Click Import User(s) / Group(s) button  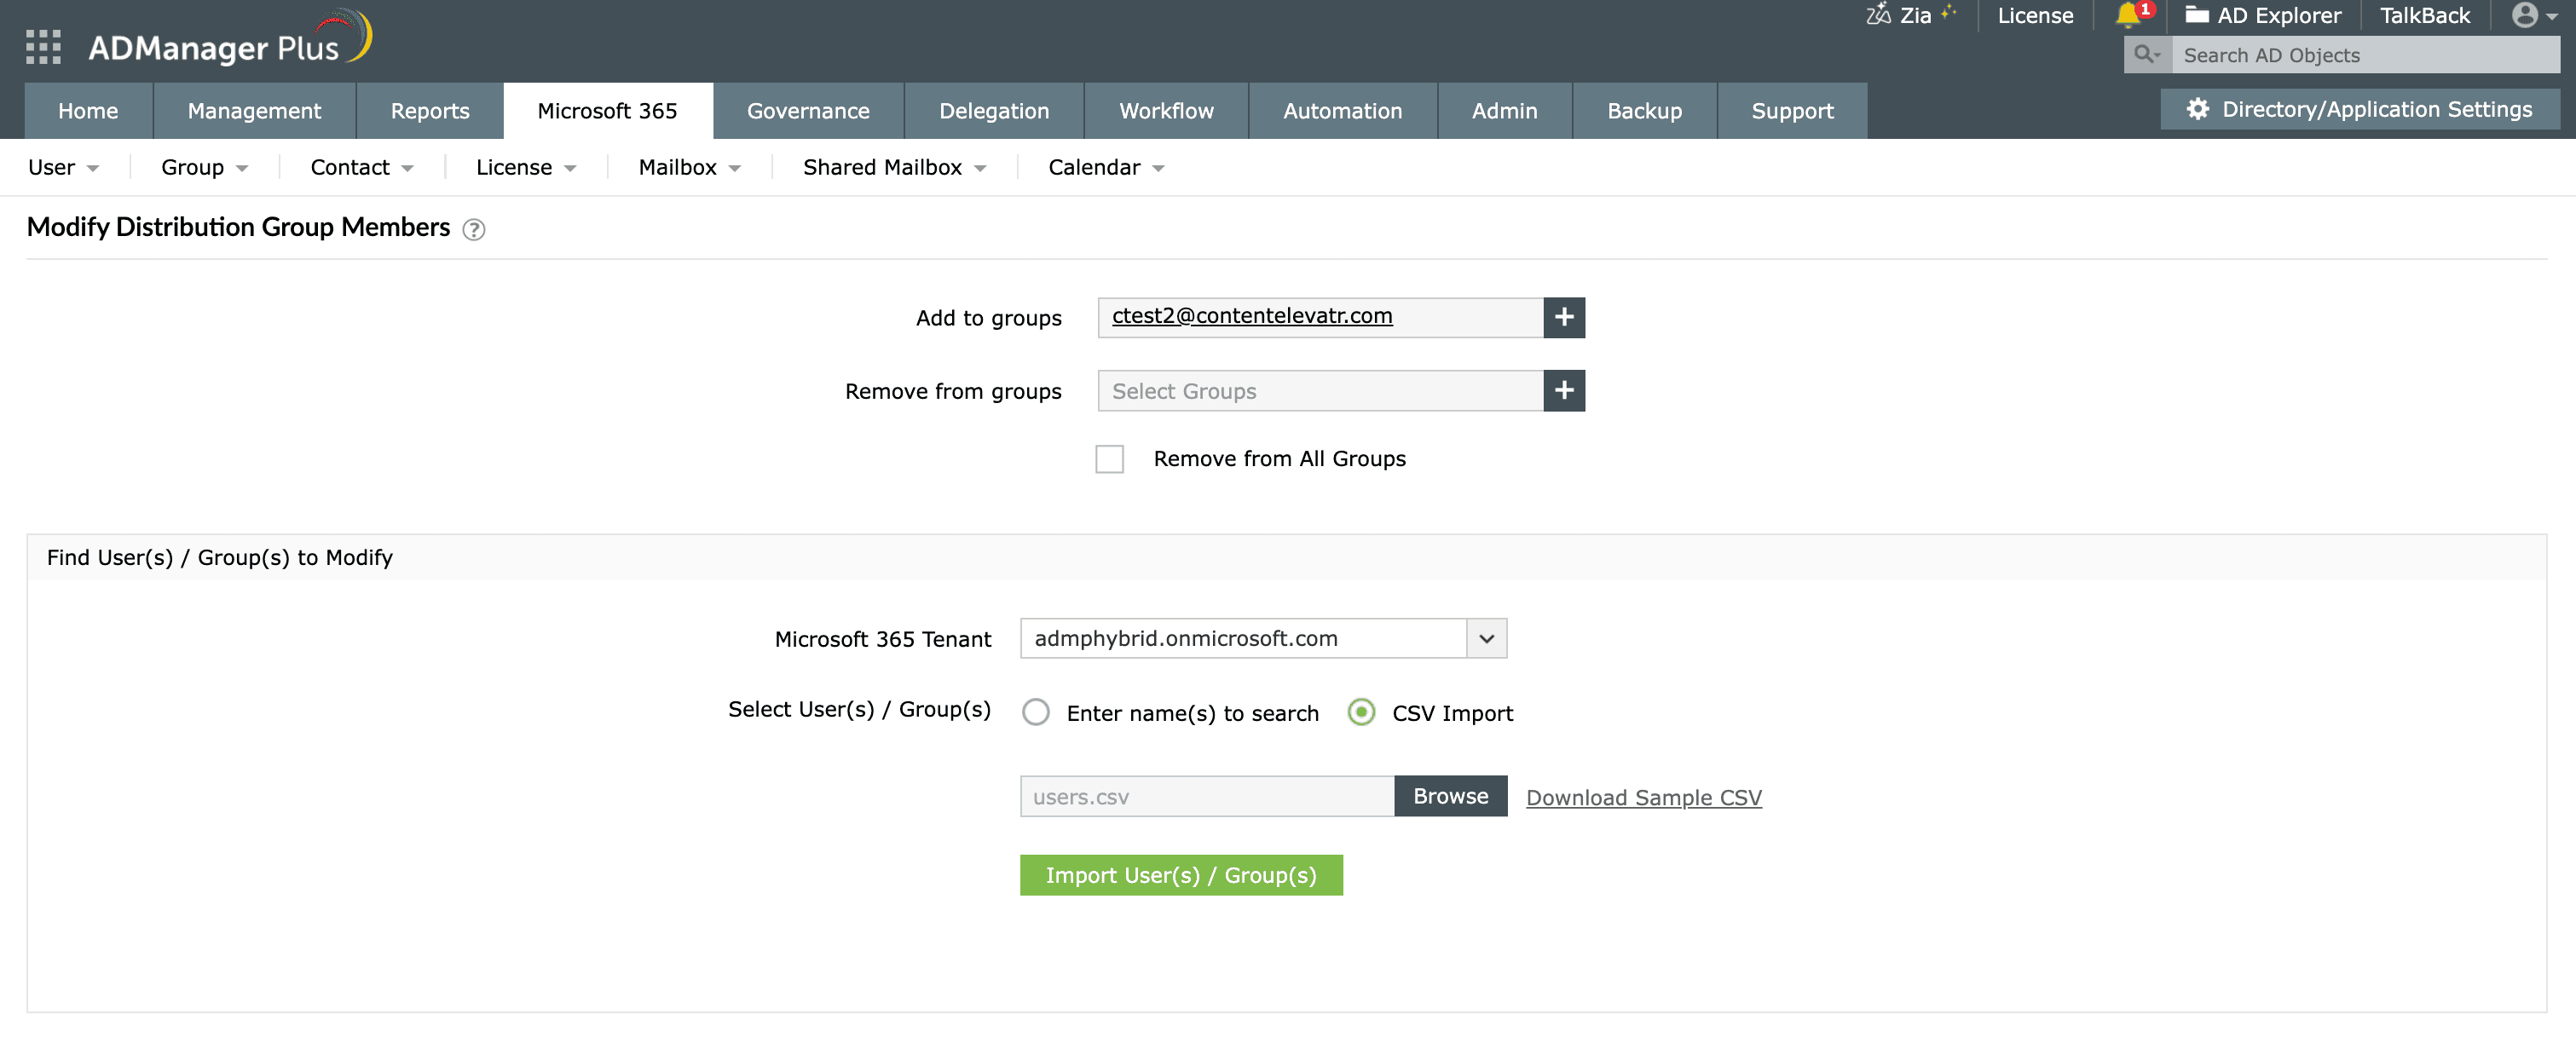pyautogui.click(x=1181, y=874)
